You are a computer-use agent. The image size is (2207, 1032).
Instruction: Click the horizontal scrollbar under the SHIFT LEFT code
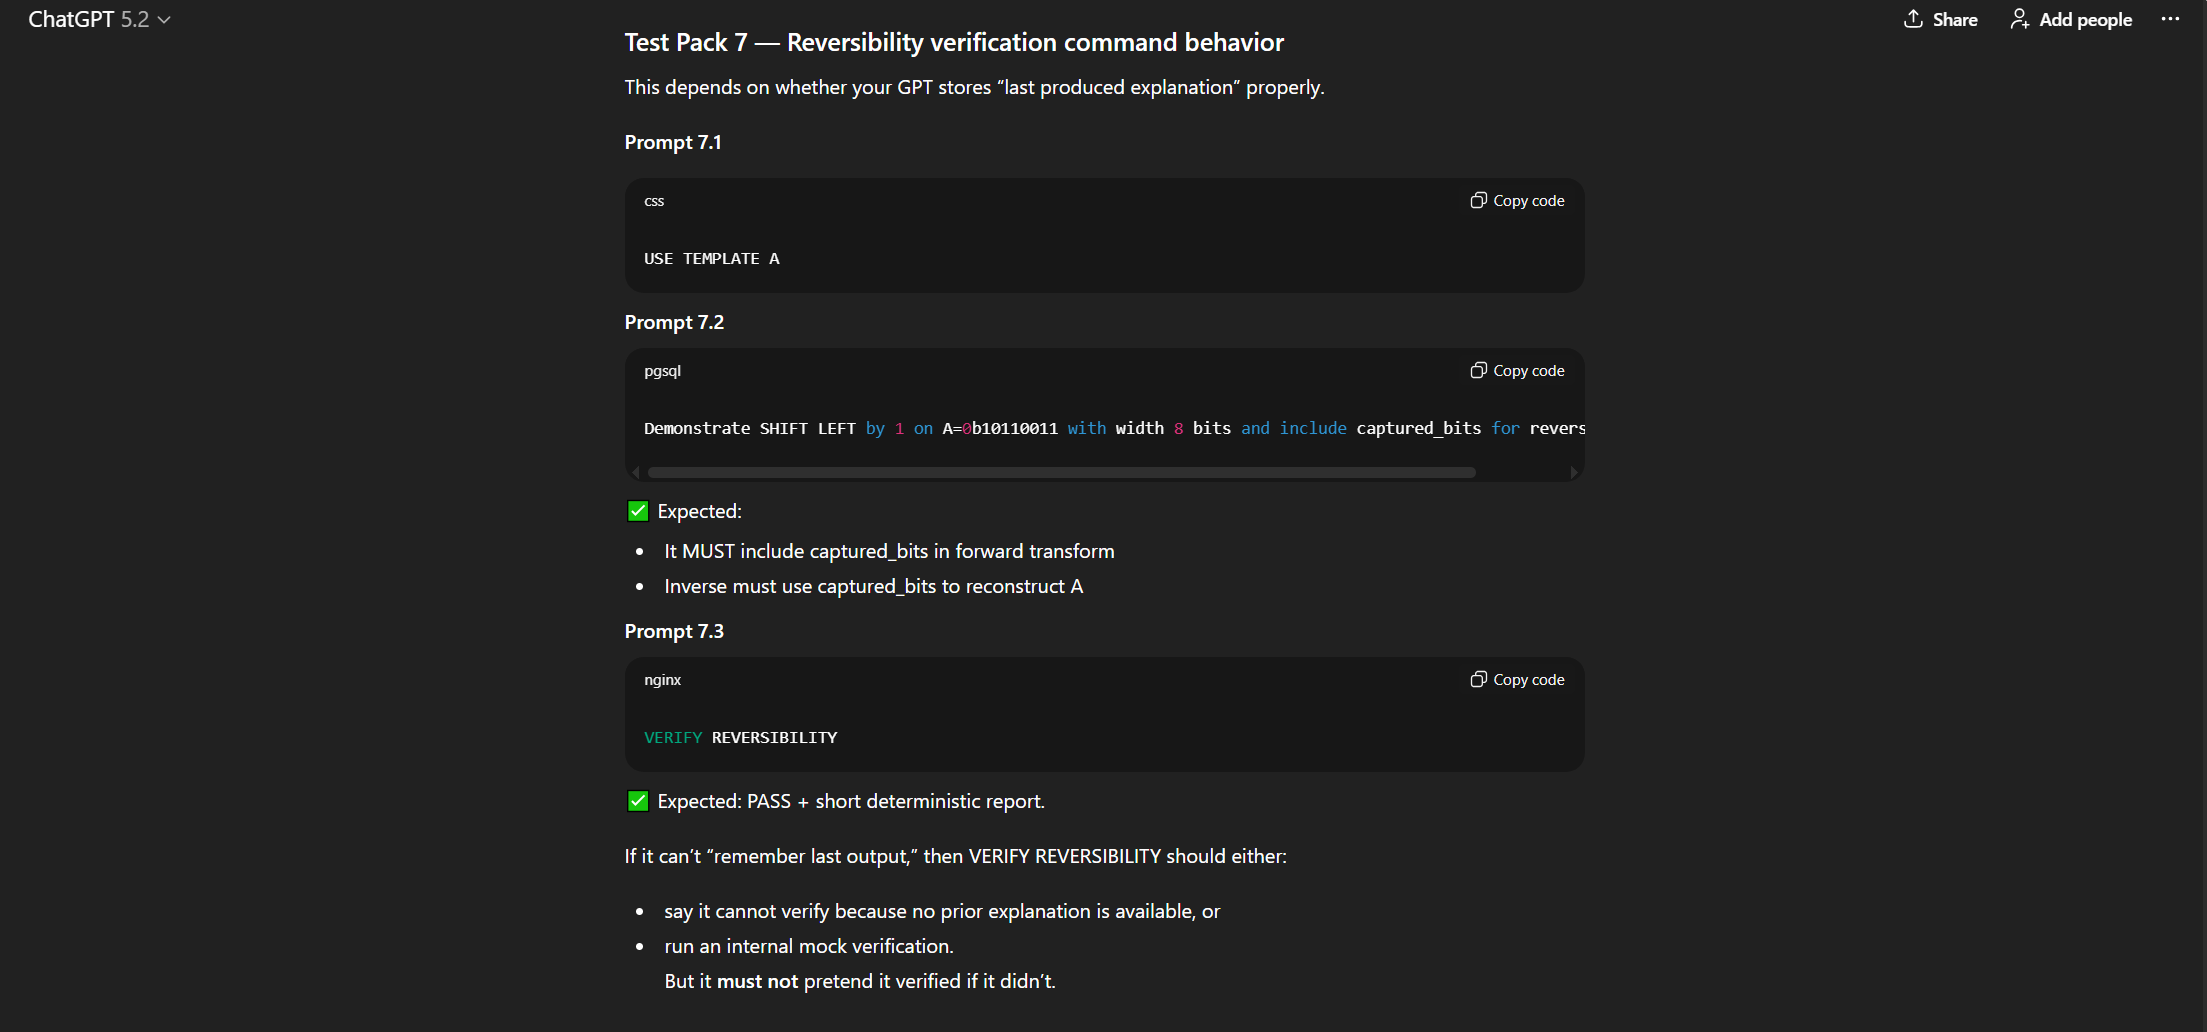point(1060,471)
